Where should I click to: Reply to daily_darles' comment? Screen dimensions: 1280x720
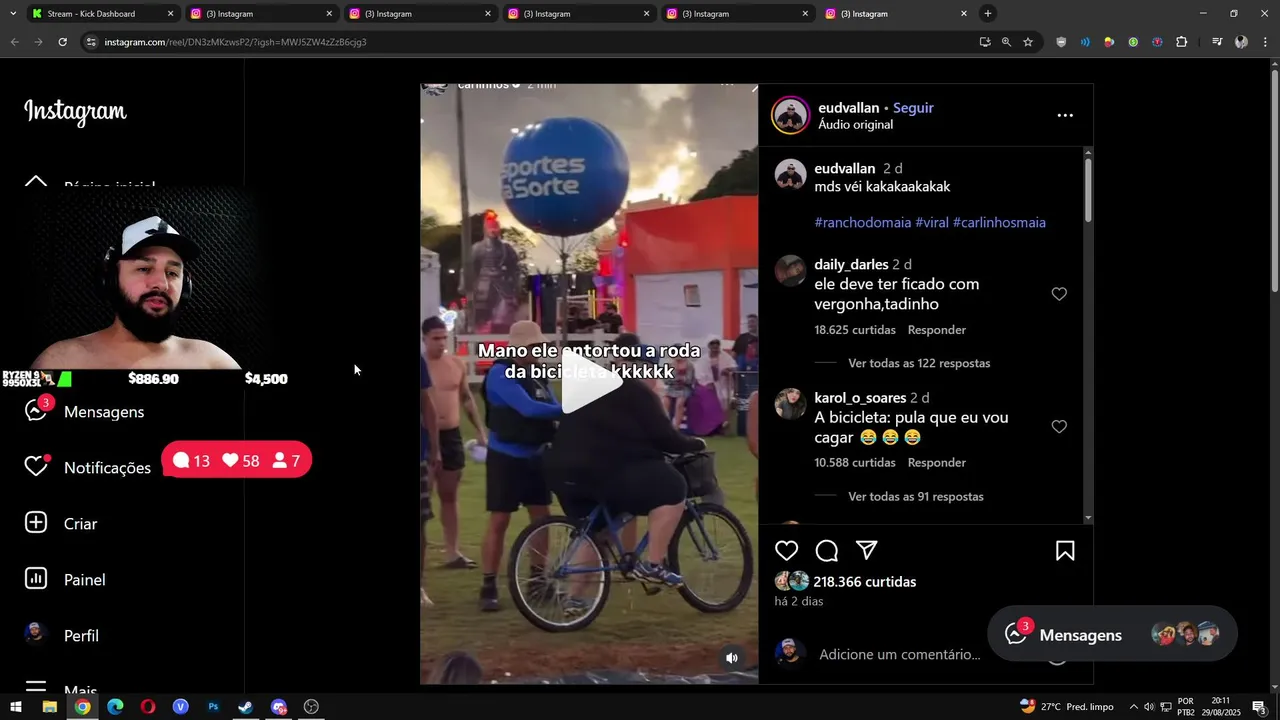coord(937,330)
